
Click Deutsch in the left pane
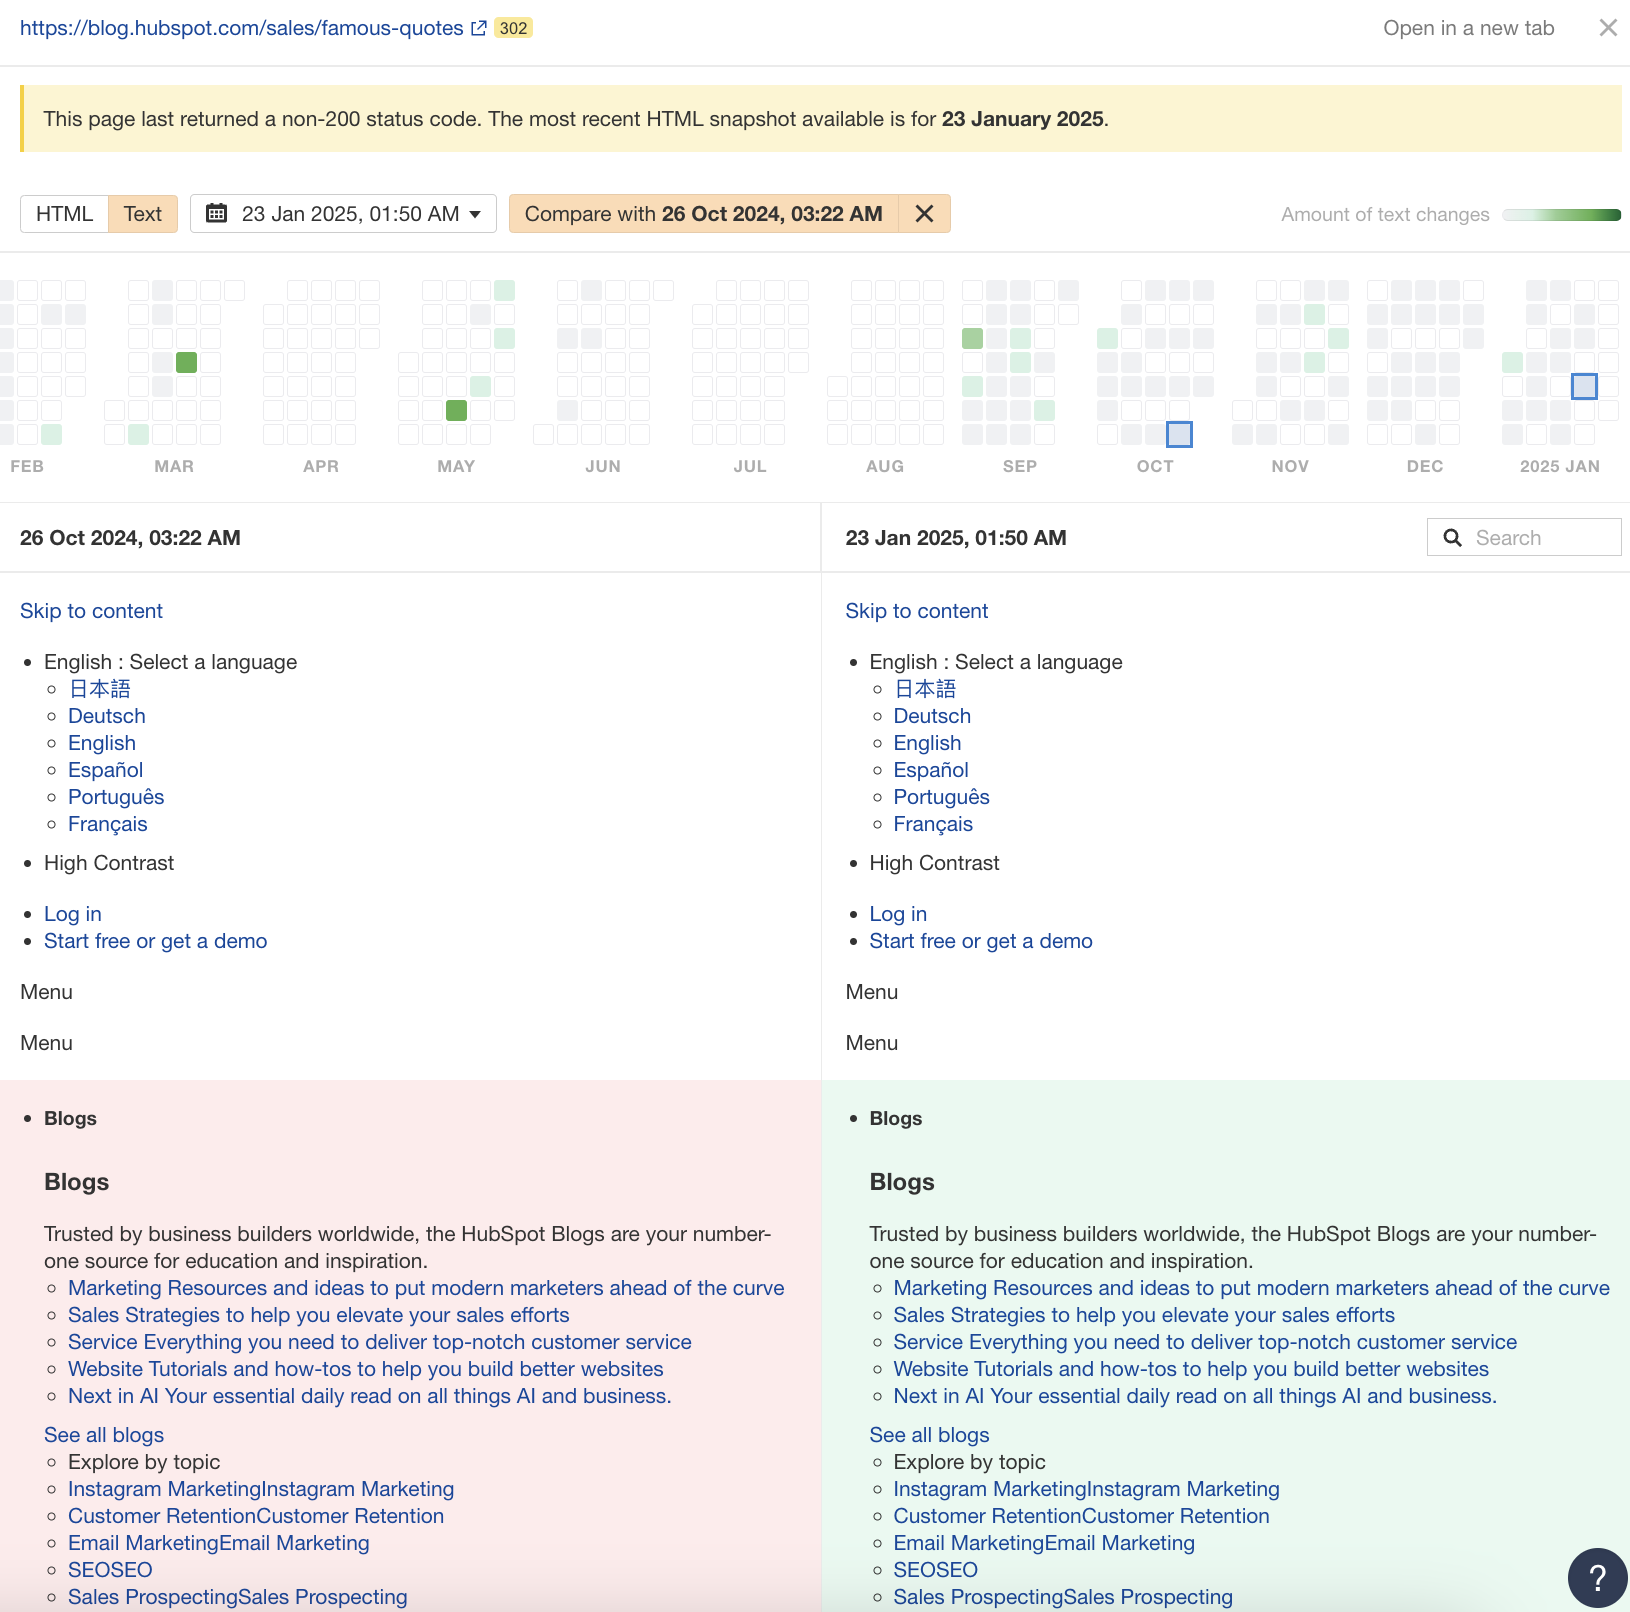coord(107,716)
